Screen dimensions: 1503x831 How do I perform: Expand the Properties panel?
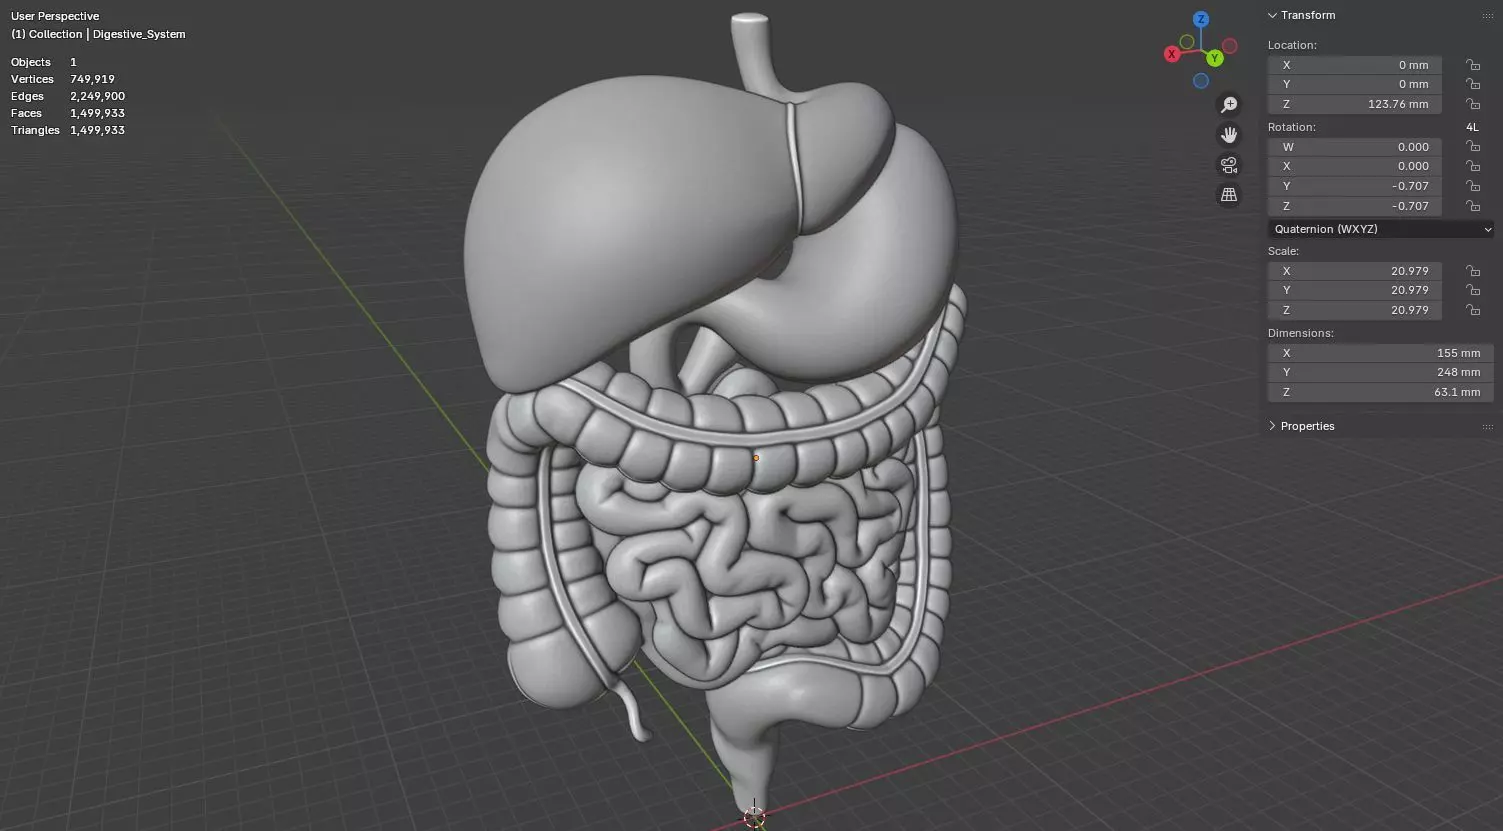1272,426
